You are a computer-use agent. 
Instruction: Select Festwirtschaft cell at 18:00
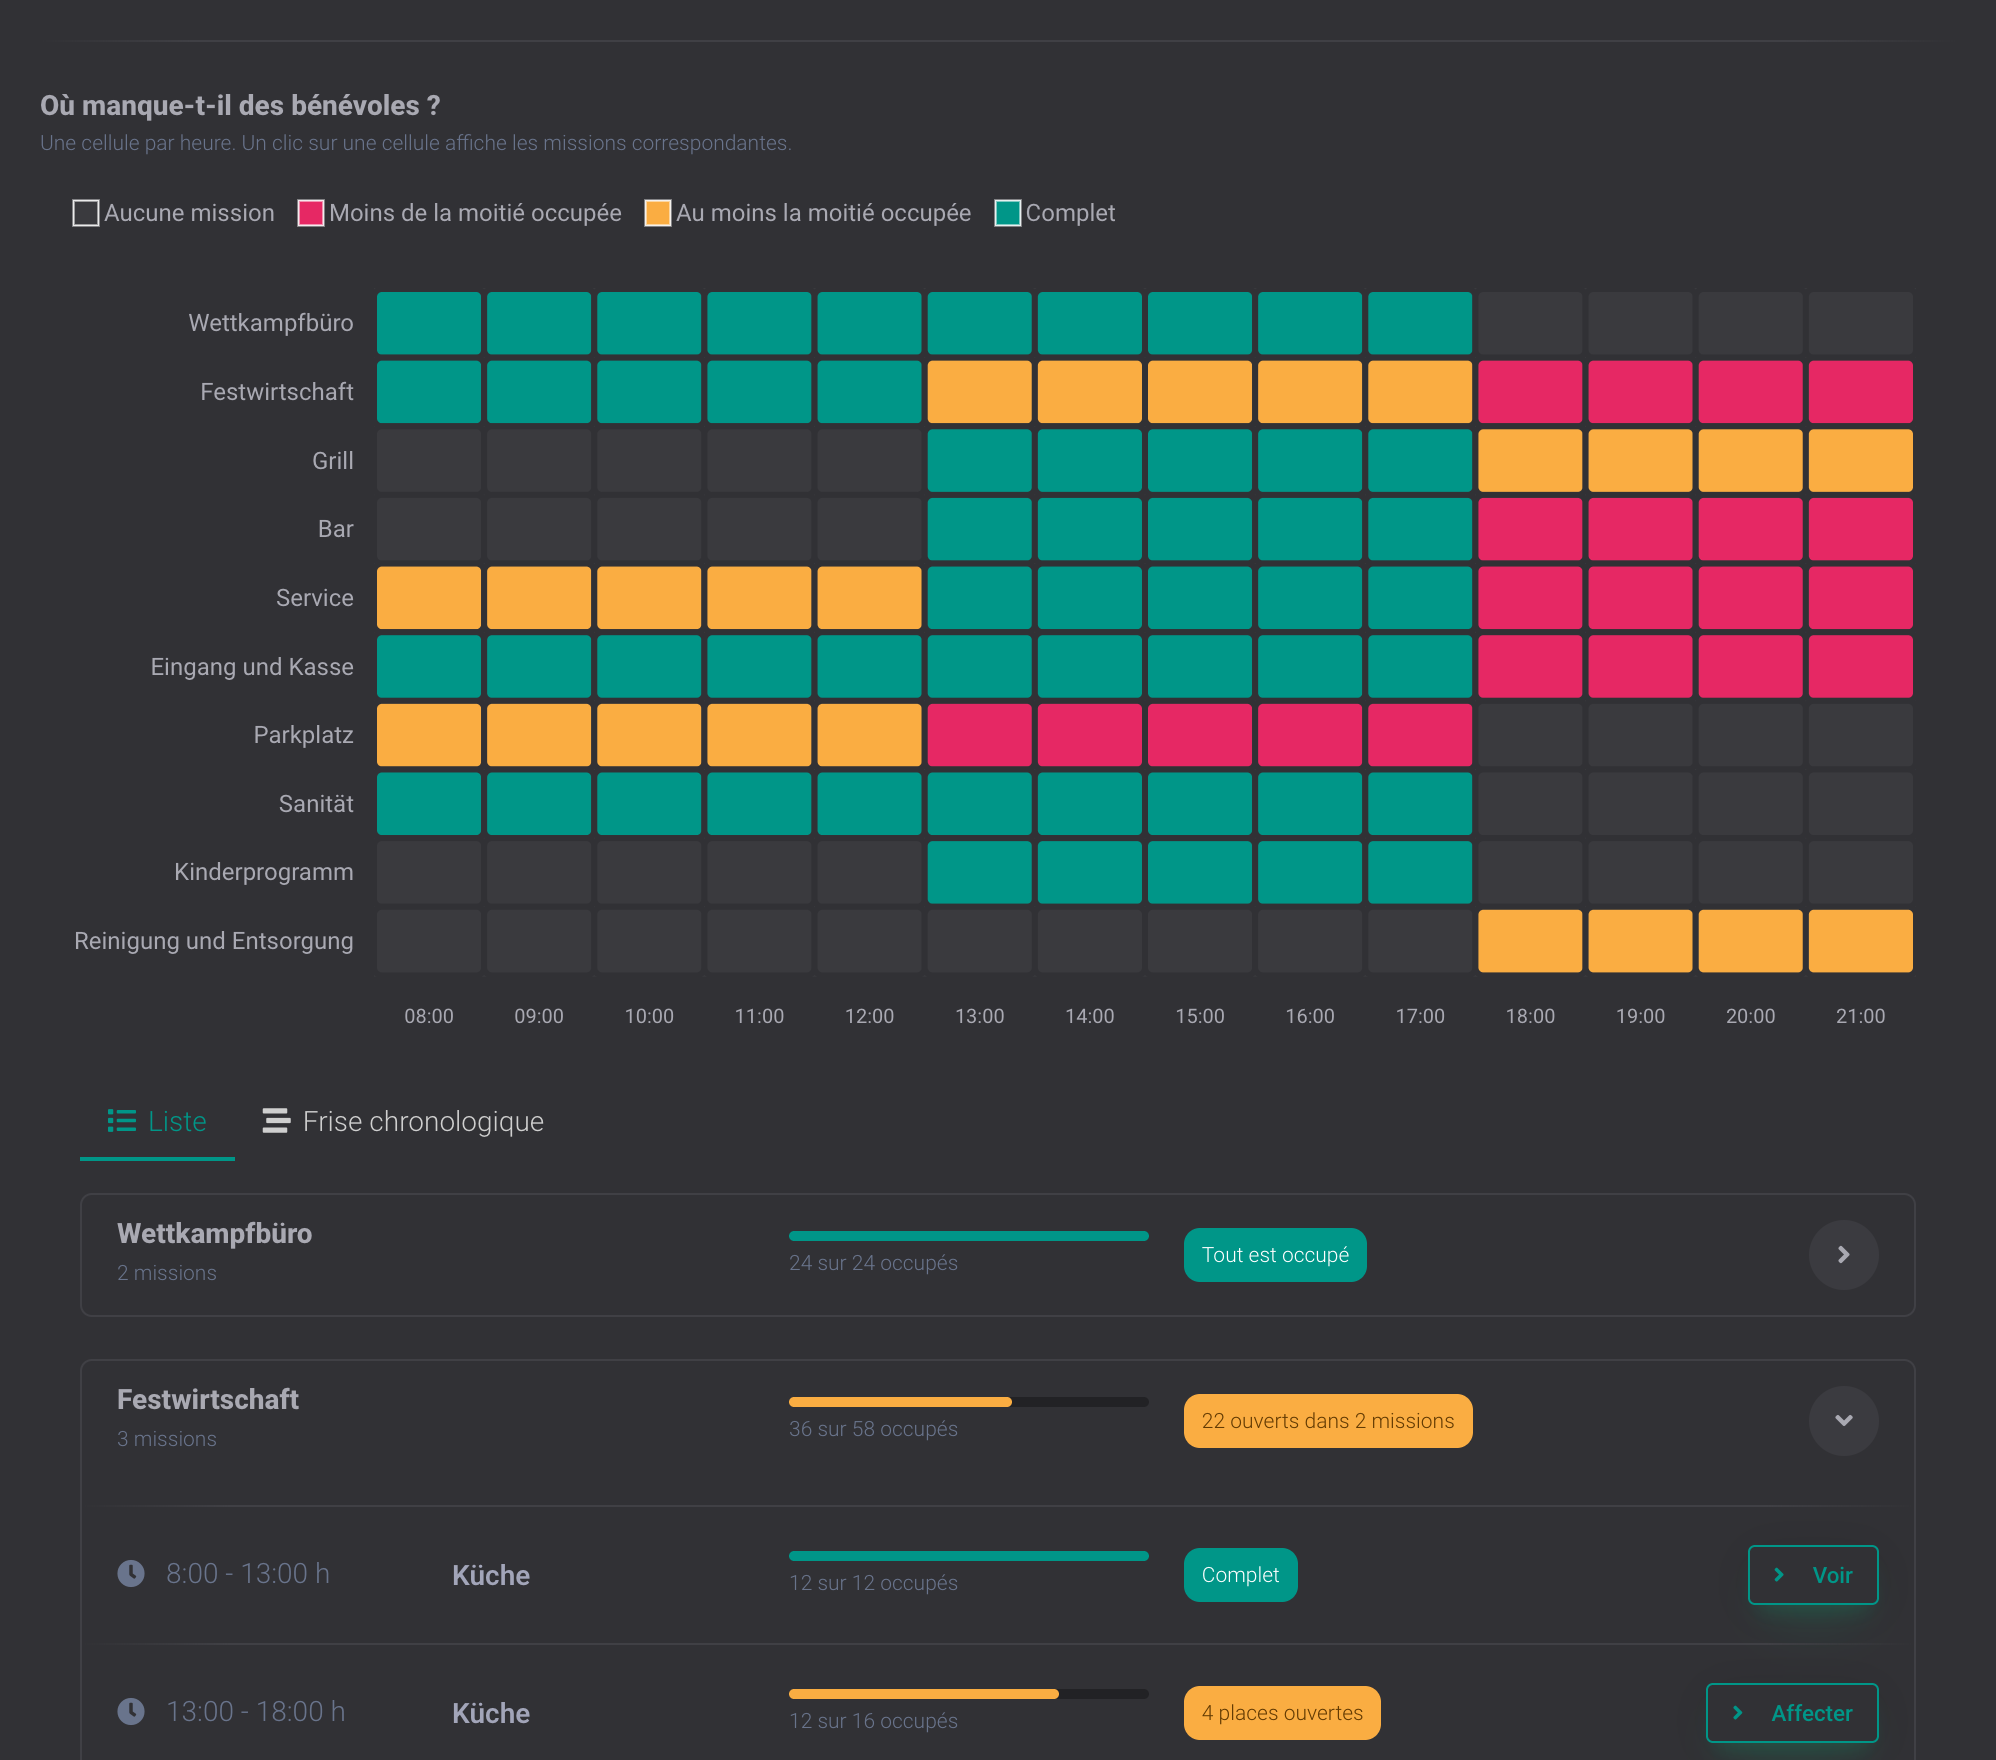point(1530,392)
